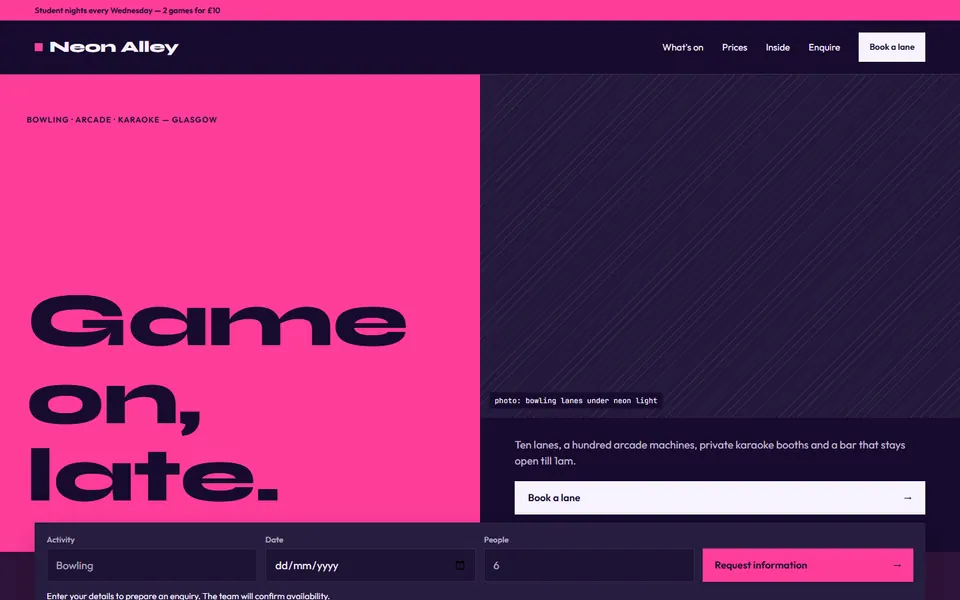Click the bowling lanes photo placeholder
Screen dimensions: 960x600
click(x=720, y=246)
